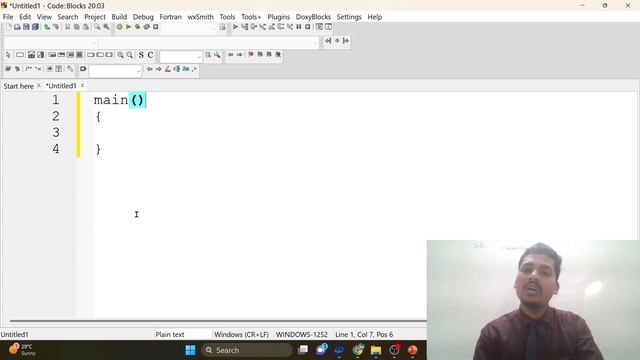This screenshot has width=640, height=360.
Task: Open the View menu
Action: pyautogui.click(x=44, y=17)
